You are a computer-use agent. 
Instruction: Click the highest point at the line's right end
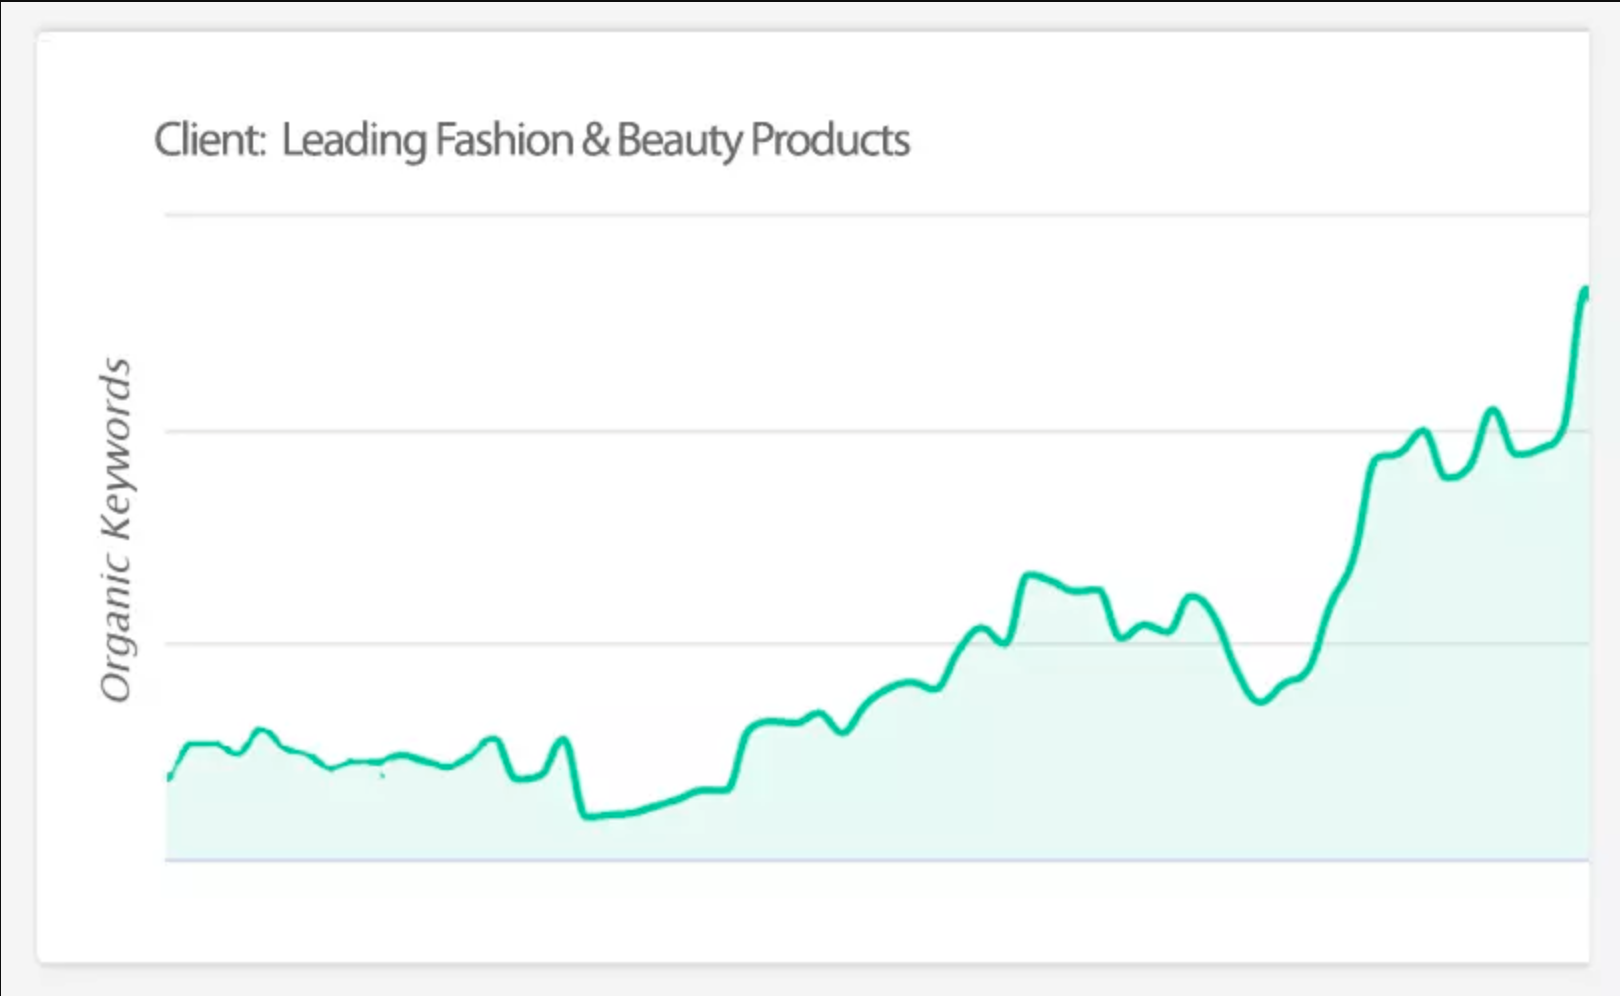(x=1584, y=290)
